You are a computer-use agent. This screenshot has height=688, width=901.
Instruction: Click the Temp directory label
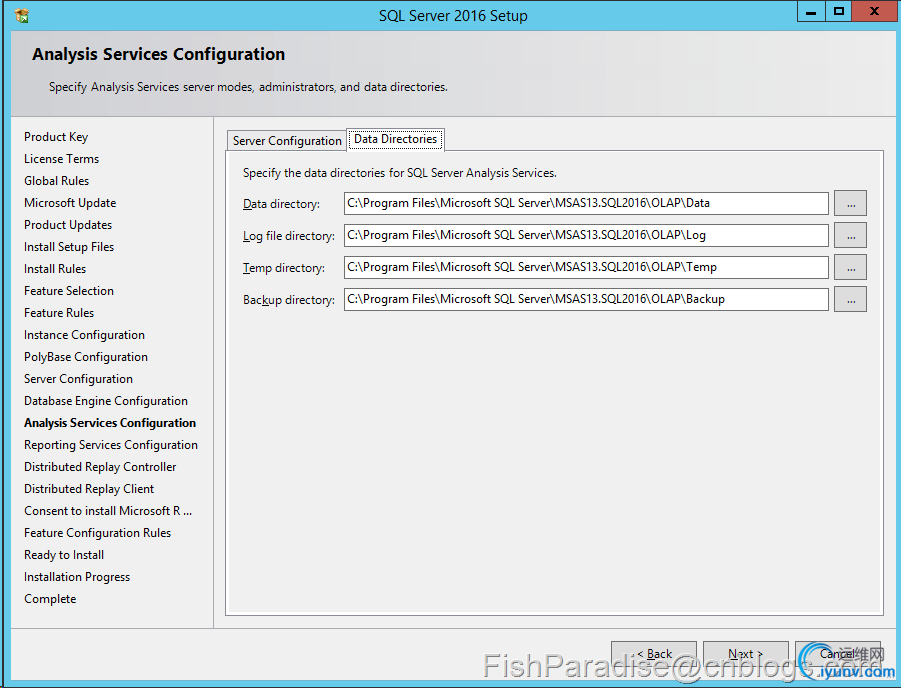pos(283,268)
